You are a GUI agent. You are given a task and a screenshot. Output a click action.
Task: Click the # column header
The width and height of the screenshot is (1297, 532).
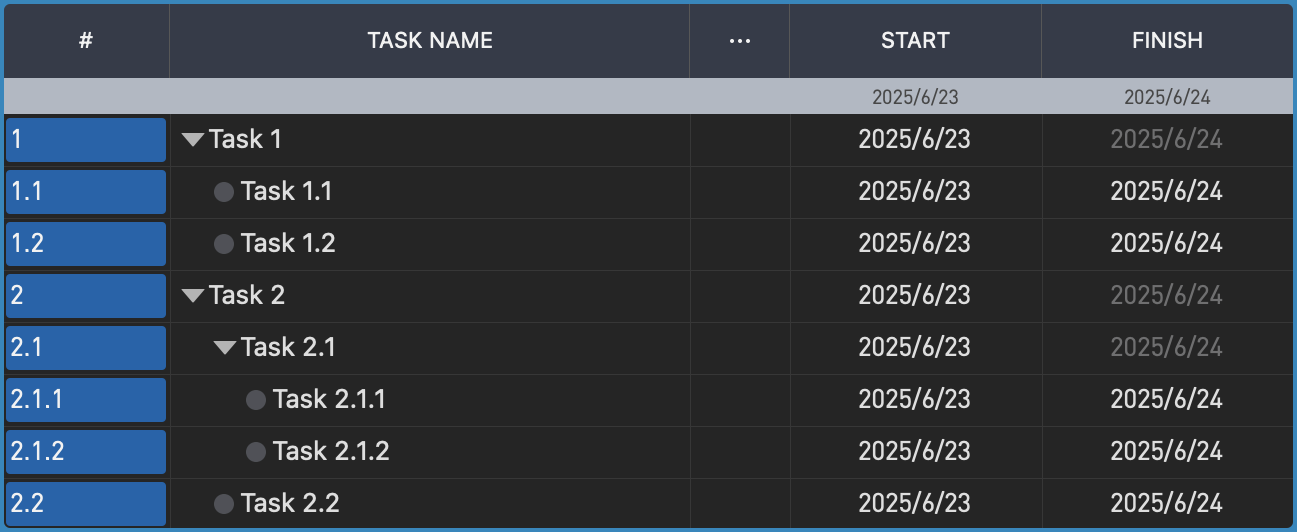[x=86, y=41]
